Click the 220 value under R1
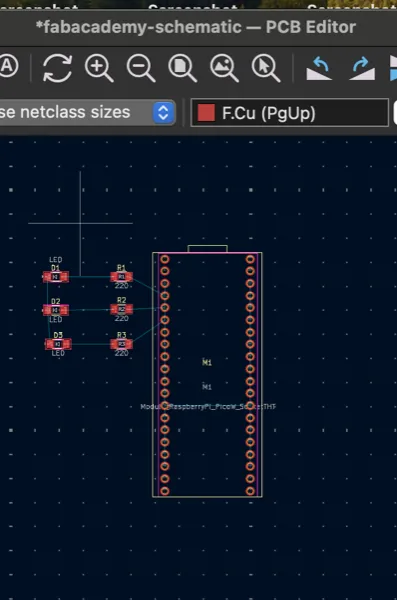The width and height of the screenshot is (397, 600). (x=121, y=286)
